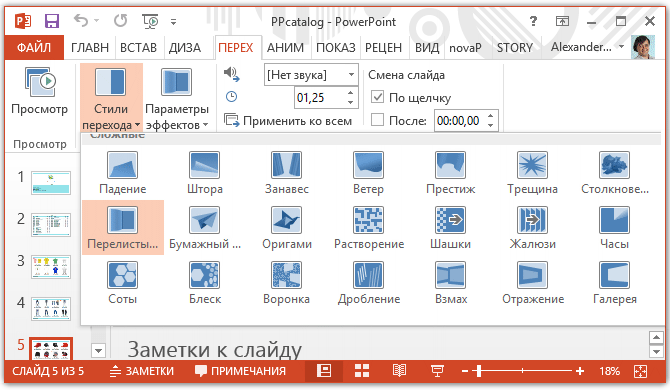Screen dimensions: 670x390
Task: Choose the Занавес transition
Action: click(x=287, y=173)
